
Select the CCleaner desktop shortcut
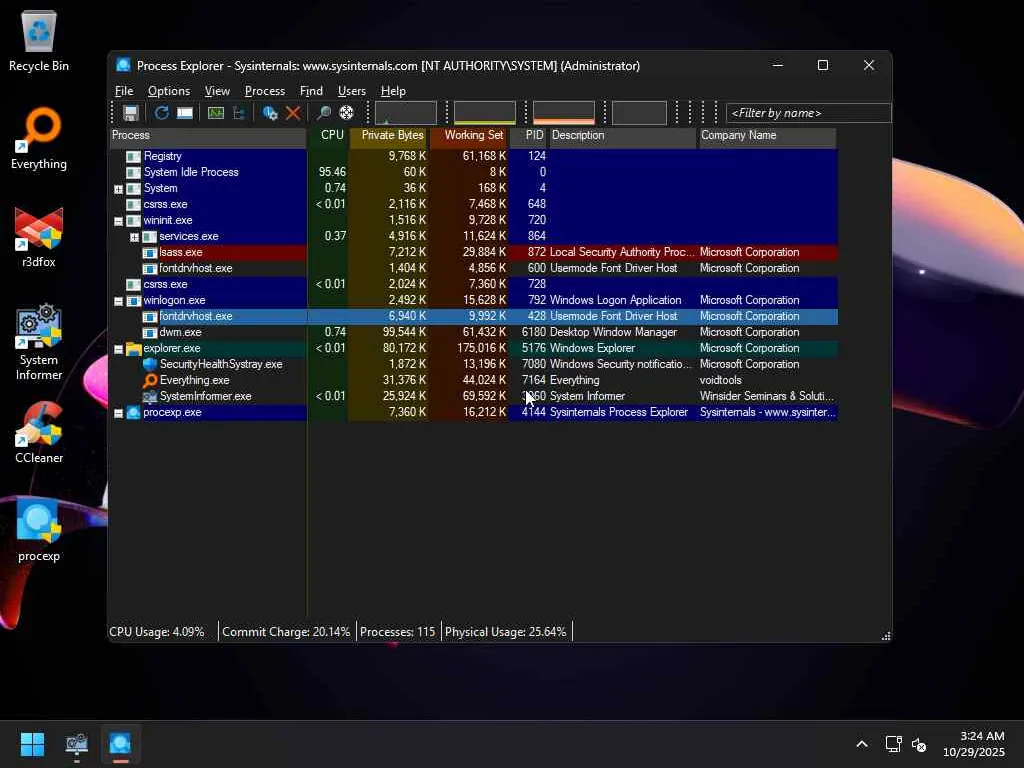pyautogui.click(x=39, y=433)
